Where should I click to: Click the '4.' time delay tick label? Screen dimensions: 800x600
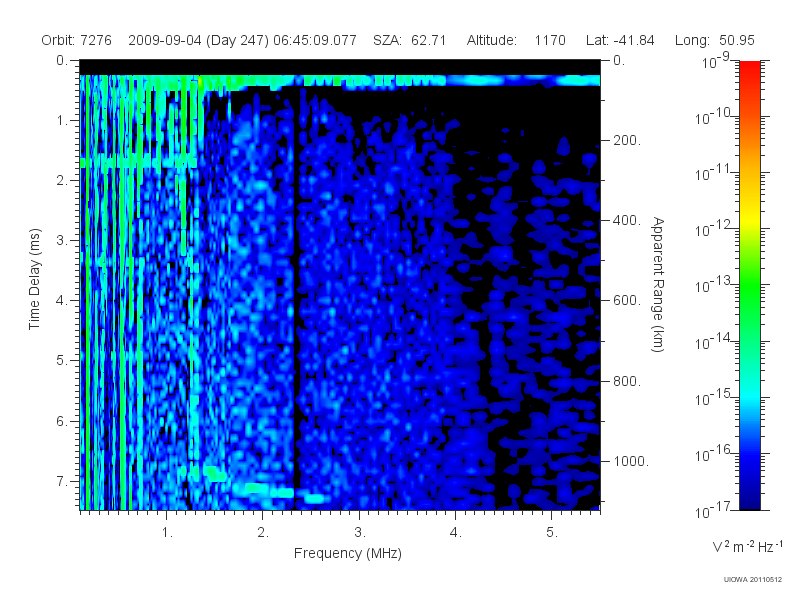[62, 301]
